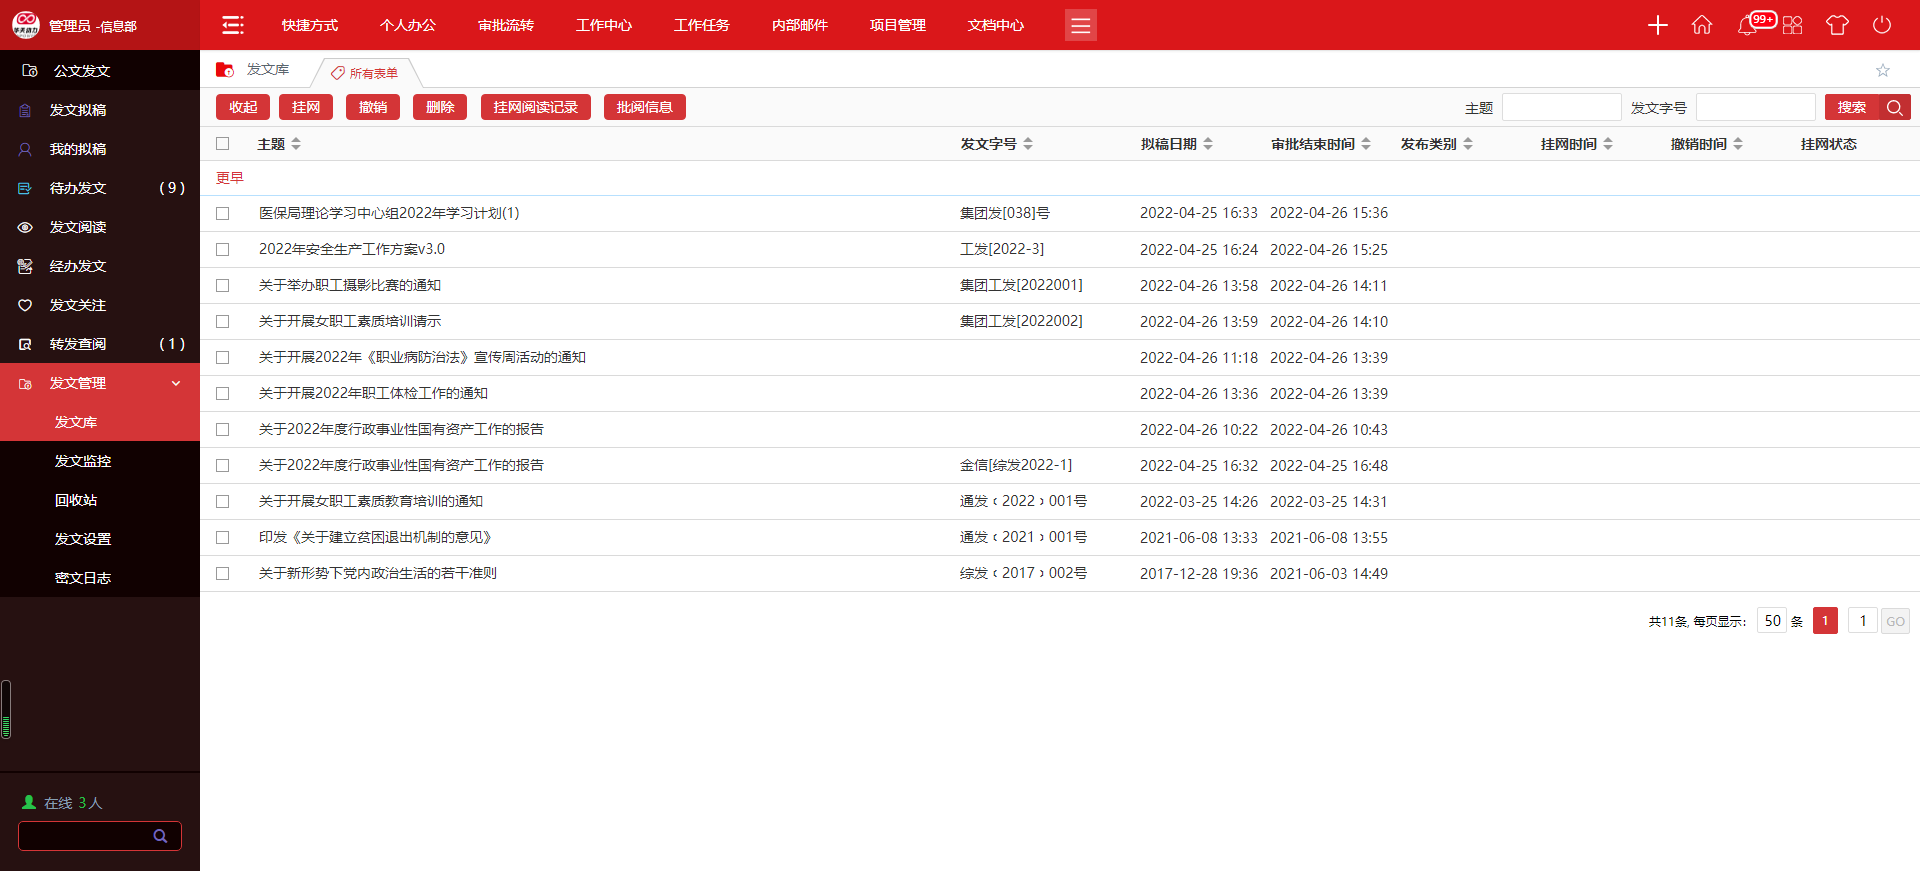This screenshot has width=1920, height=871.
Task: Click the power logout icon
Action: tap(1881, 25)
